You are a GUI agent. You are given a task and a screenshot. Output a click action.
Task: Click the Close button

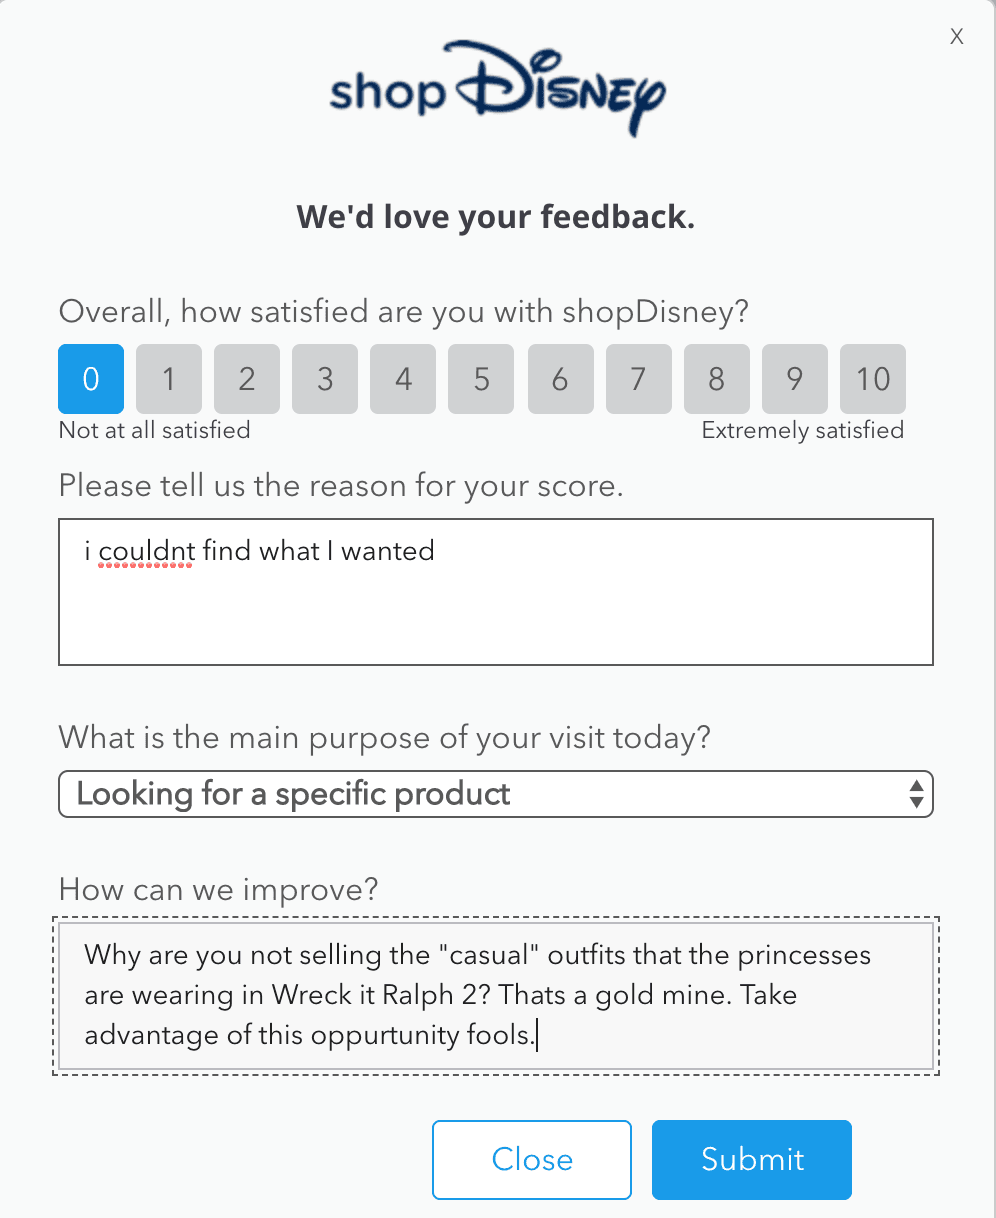tap(532, 1160)
